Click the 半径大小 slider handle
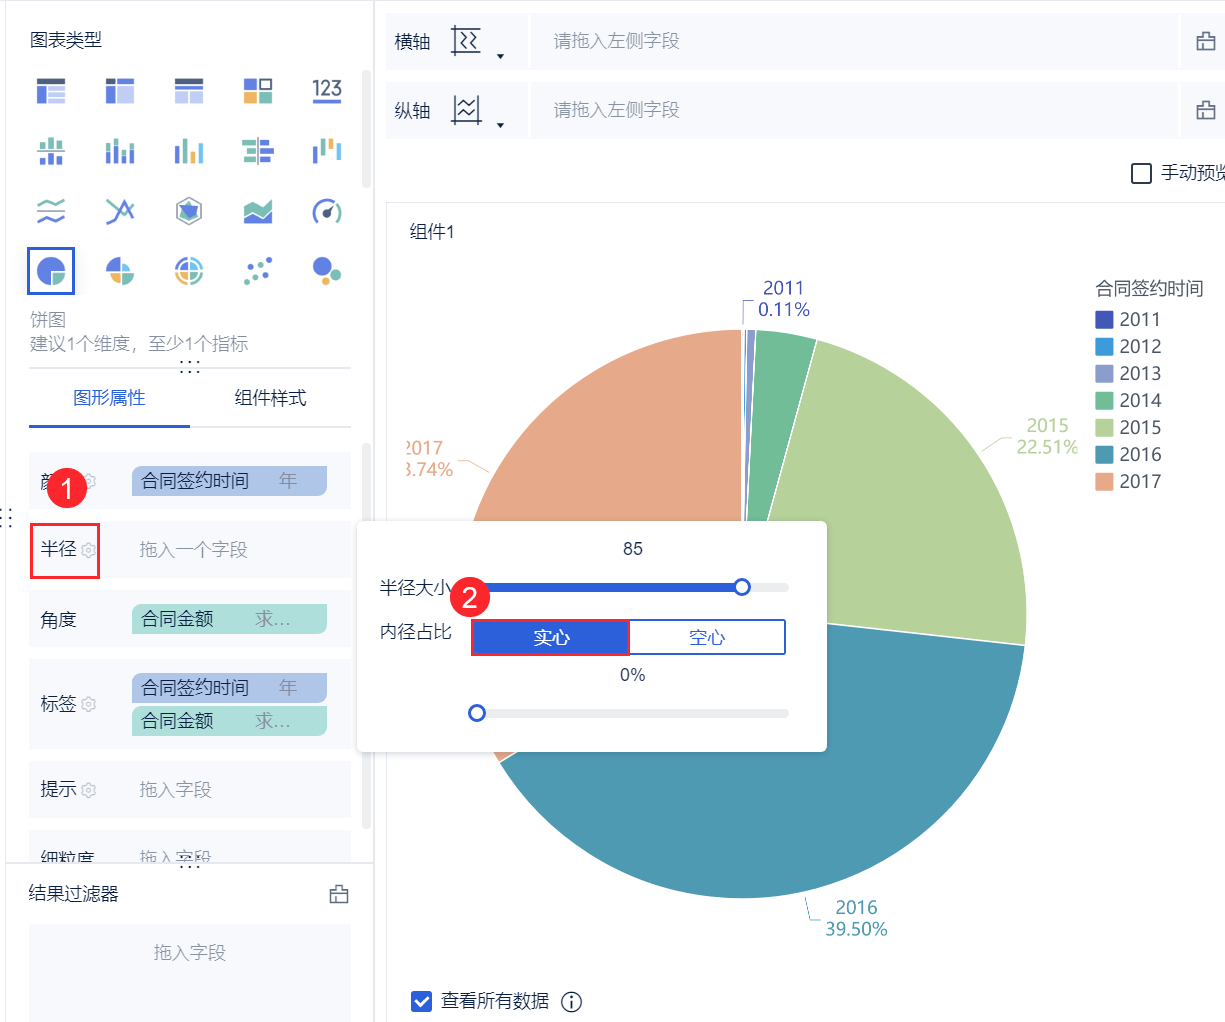This screenshot has width=1225, height=1022. [742, 587]
